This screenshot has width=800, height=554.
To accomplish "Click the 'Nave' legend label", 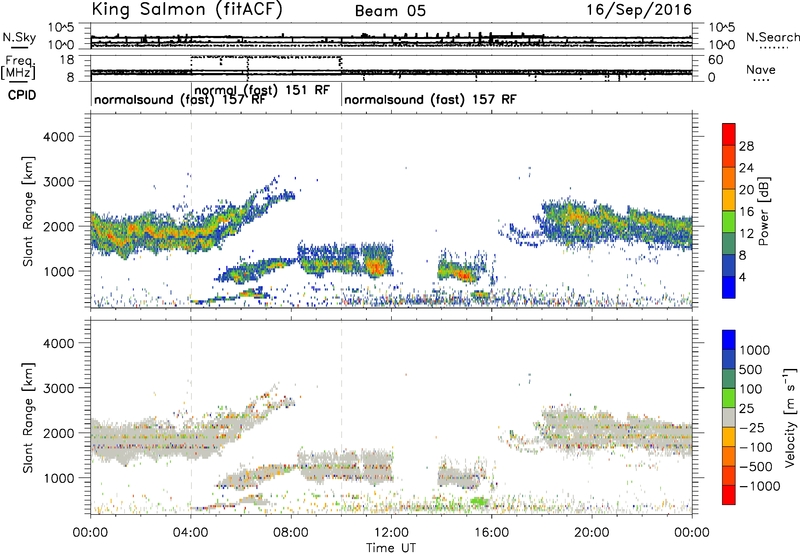I will tap(761, 69).
